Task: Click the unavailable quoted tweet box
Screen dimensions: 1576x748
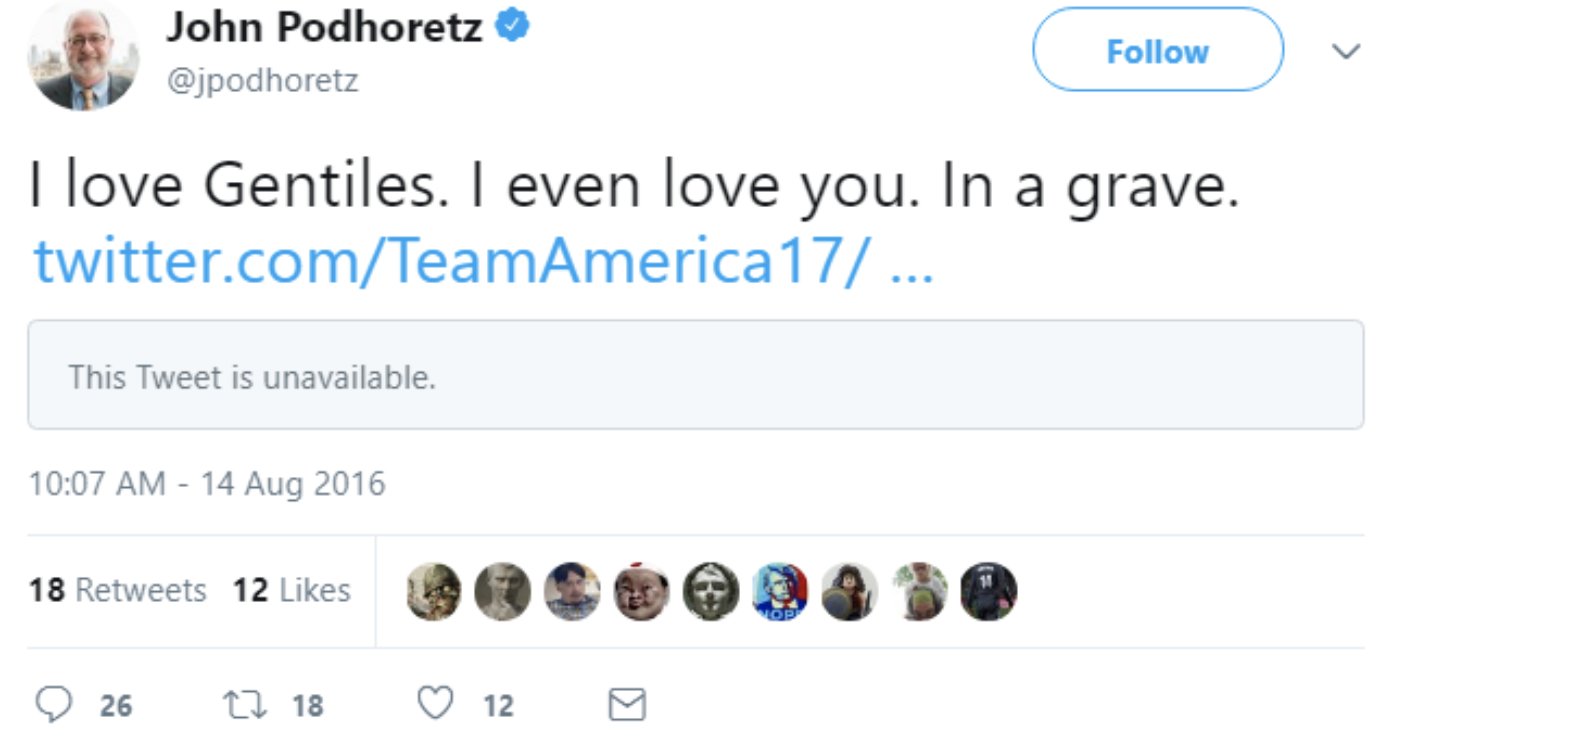Action: pos(695,376)
